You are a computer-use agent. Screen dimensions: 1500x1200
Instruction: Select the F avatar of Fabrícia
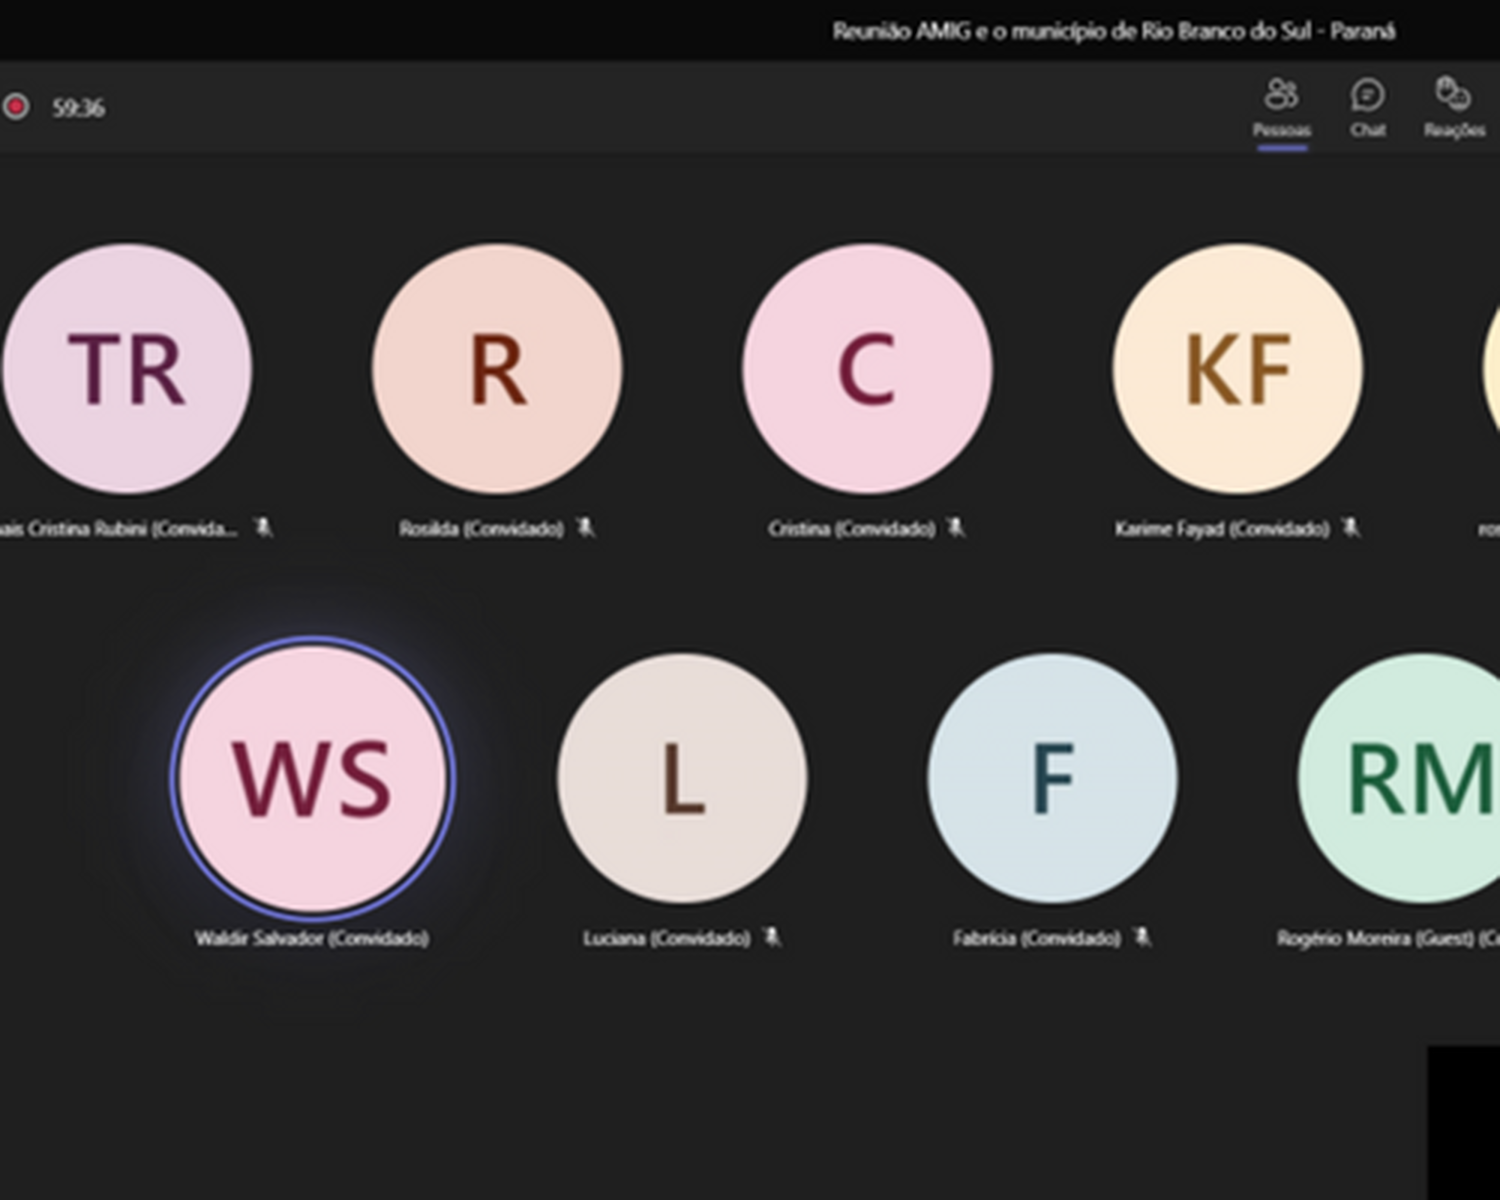tap(1052, 778)
